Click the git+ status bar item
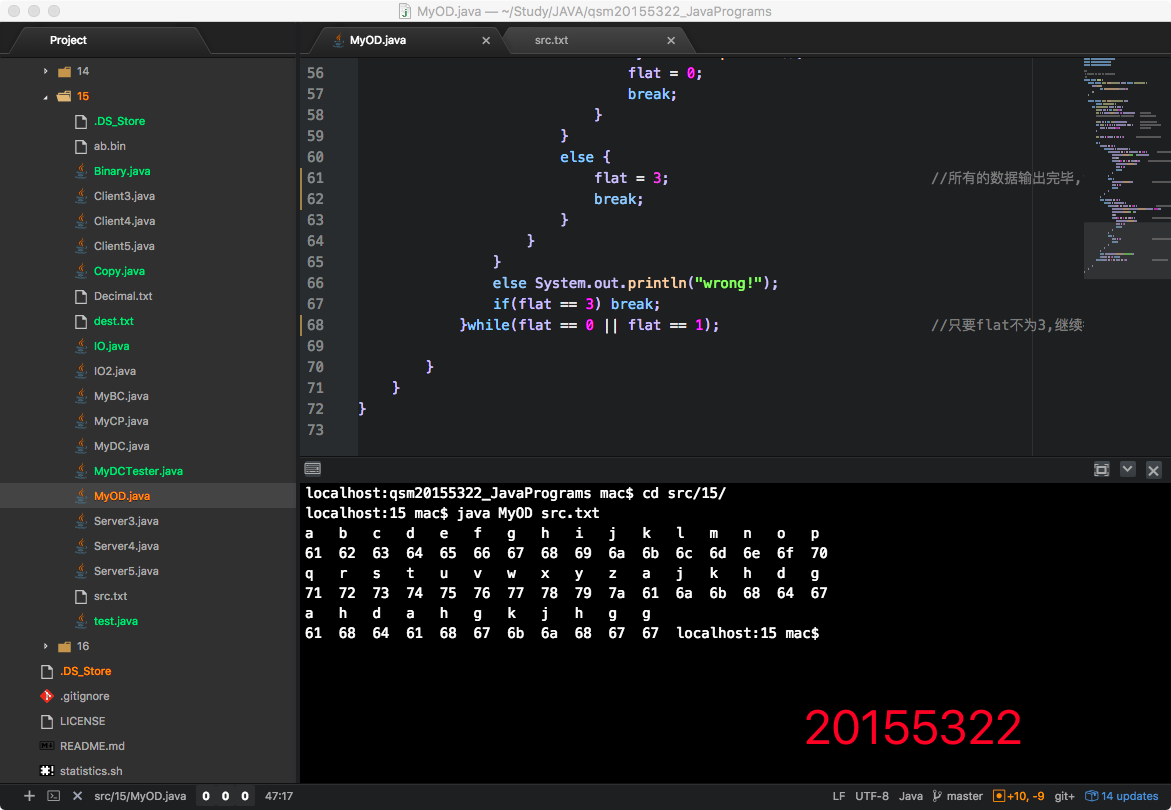The image size is (1171, 810). click(1064, 796)
